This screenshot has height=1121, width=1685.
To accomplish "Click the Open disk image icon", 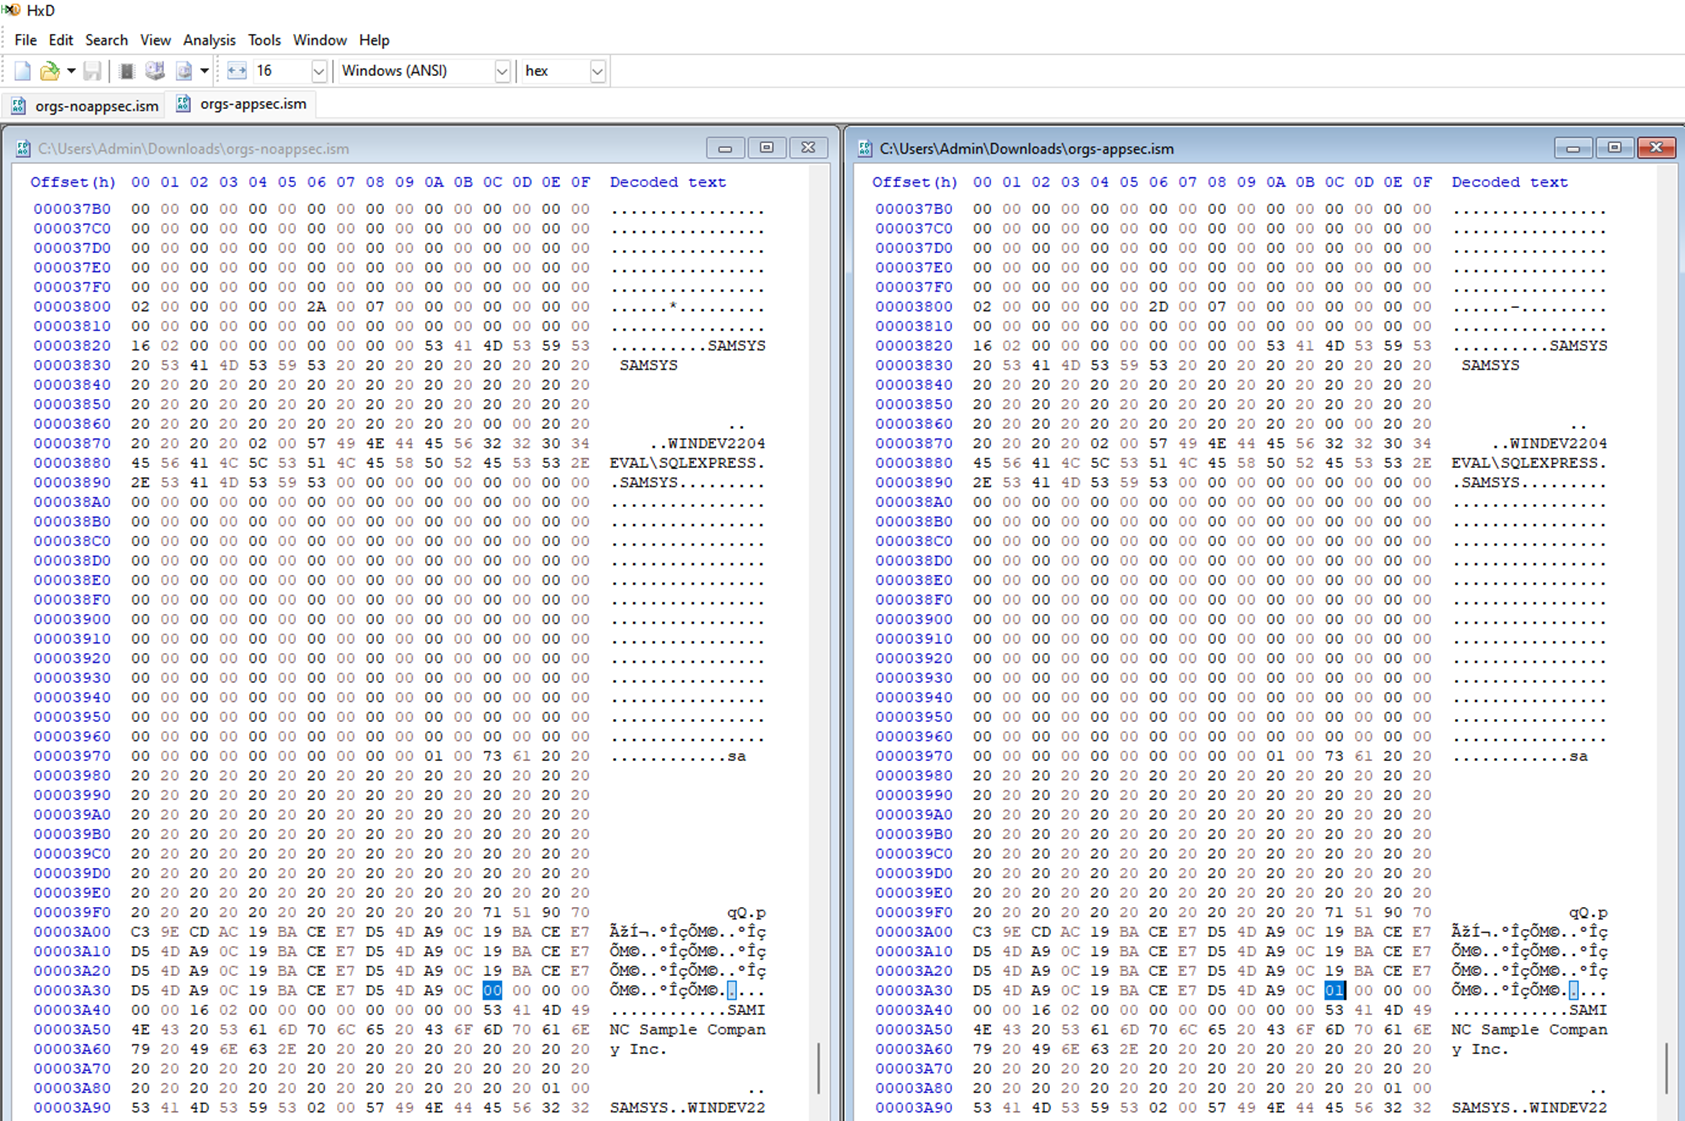I will 184,71.
